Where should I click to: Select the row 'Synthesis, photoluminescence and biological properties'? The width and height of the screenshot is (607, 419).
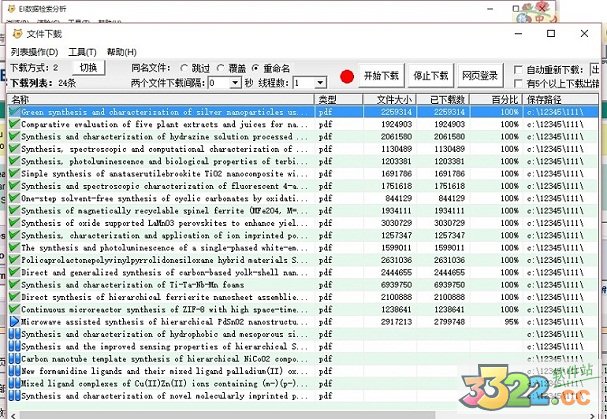[302, 161]
